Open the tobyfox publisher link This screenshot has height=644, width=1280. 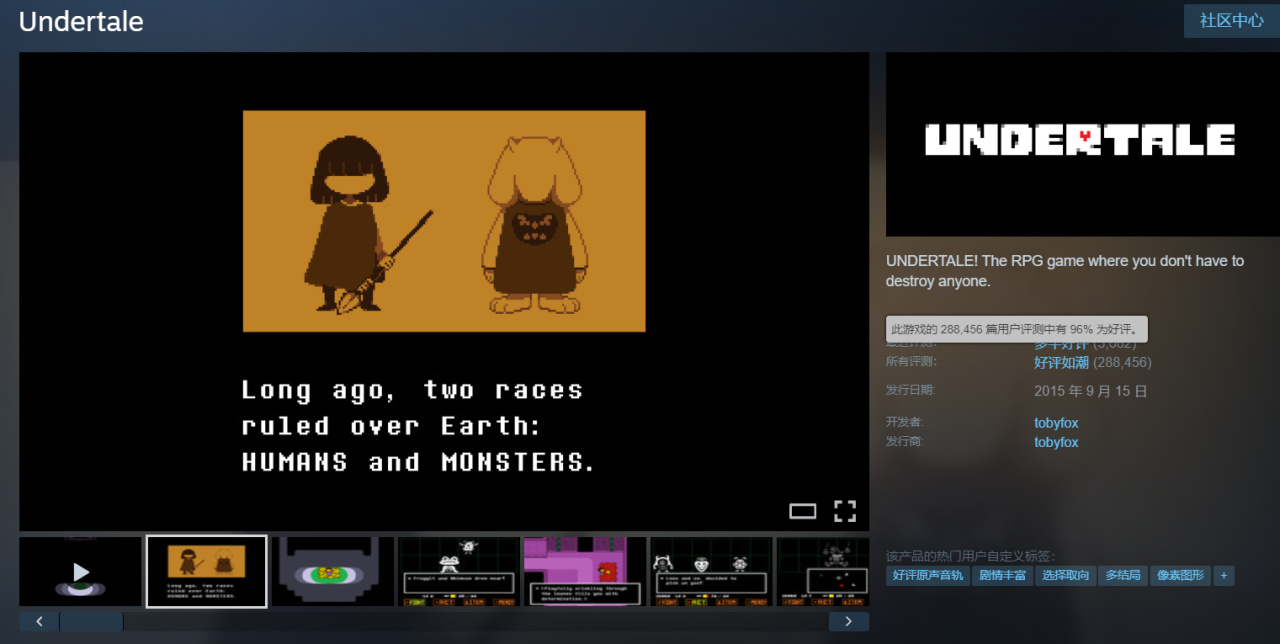point(1056,442)
